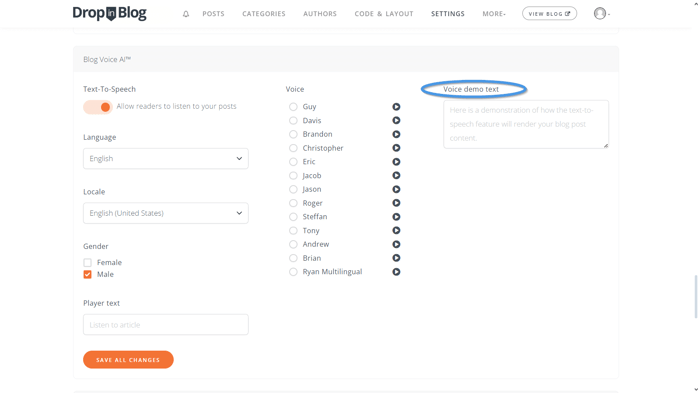Go to the Categories tab

264,14
